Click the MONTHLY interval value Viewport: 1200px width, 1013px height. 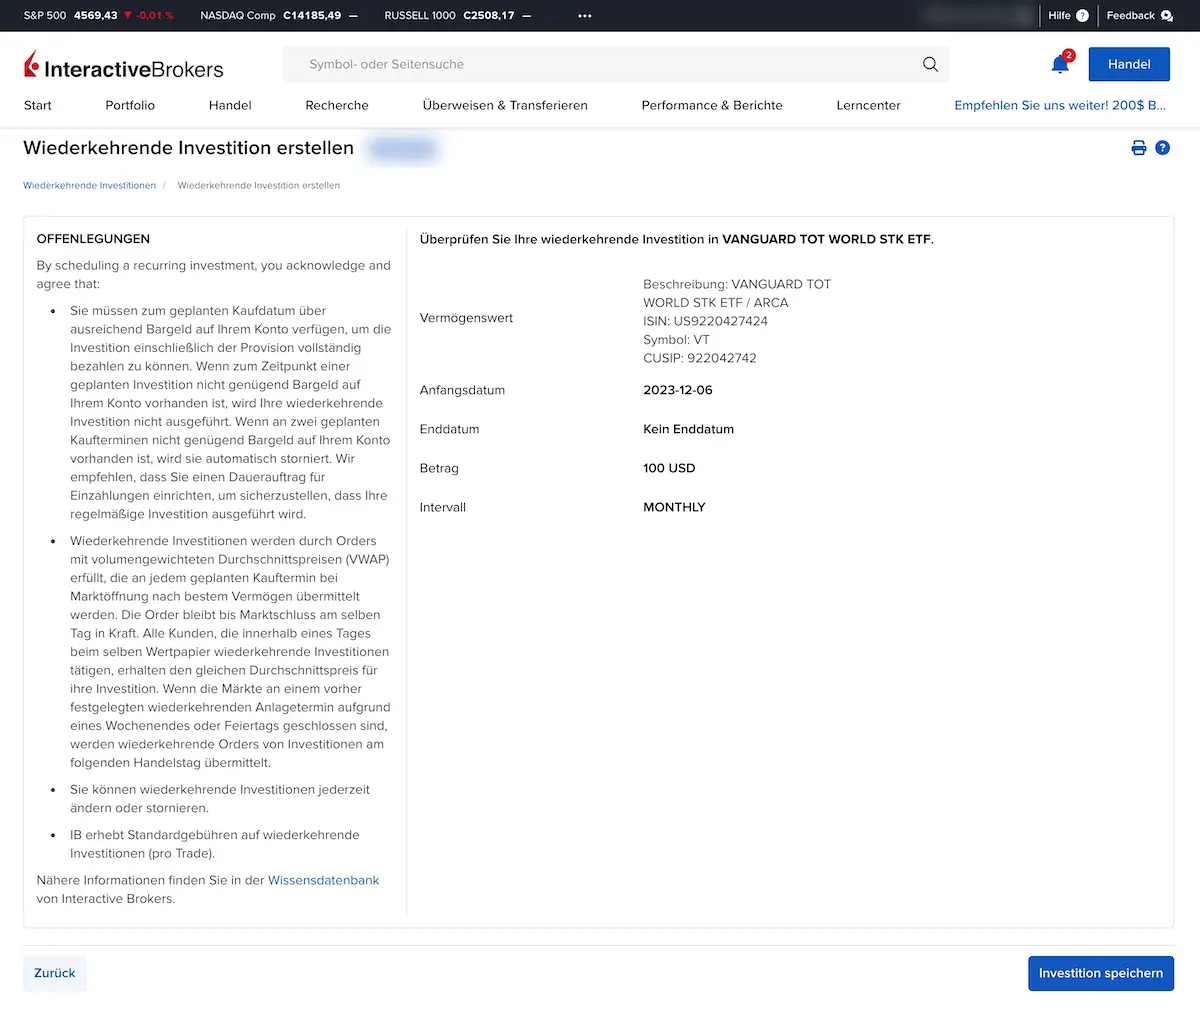coord(674,507)
